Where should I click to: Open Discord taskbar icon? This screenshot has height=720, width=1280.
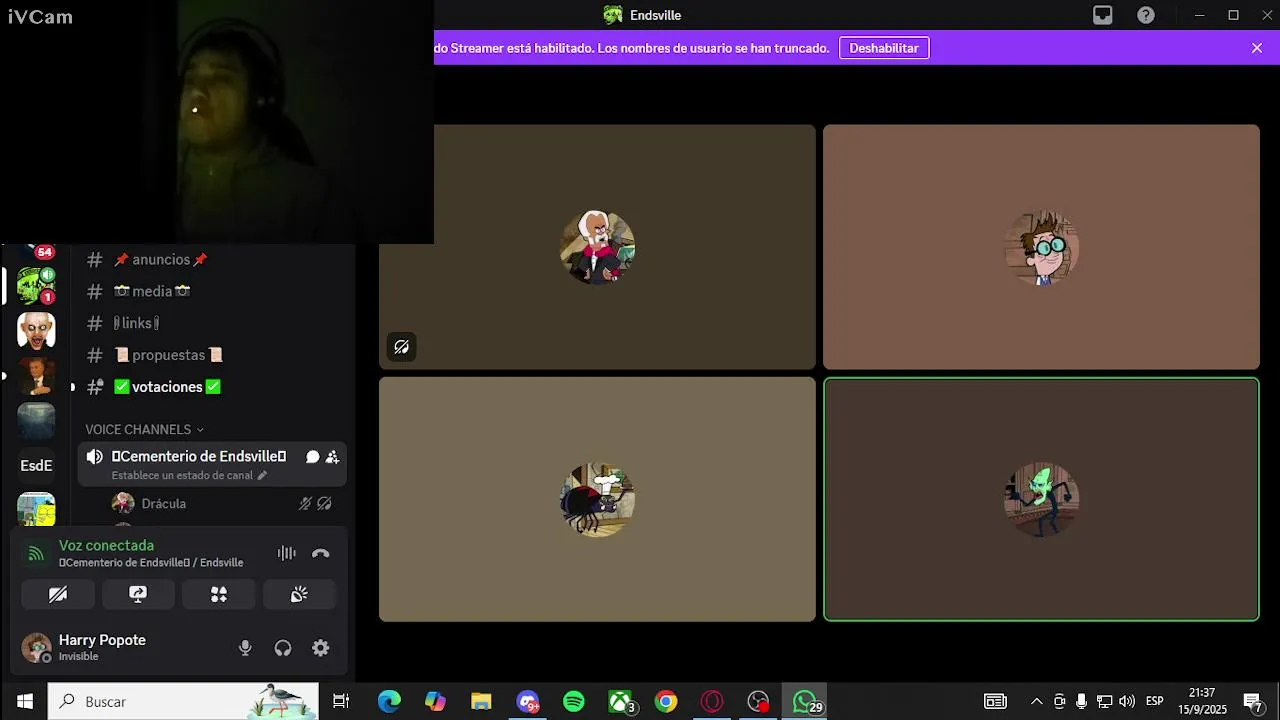click(x=528, y=701)
